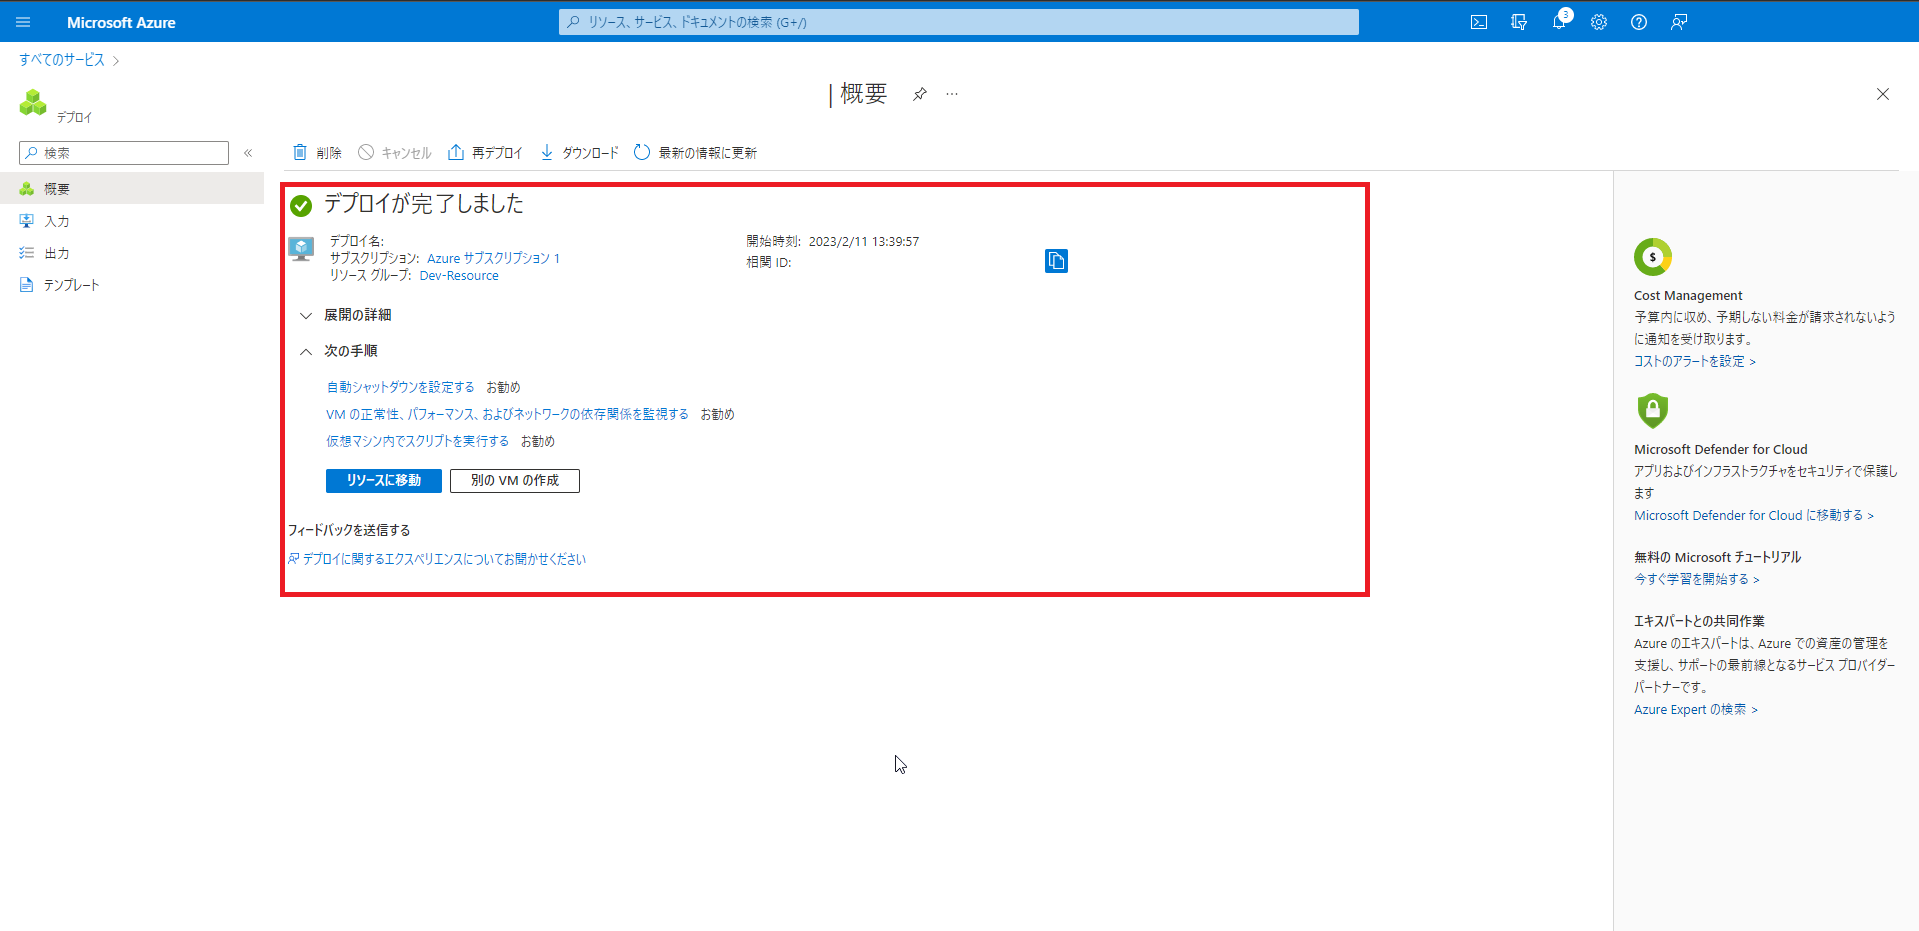Image resolution: width=1919 pixels, height=931 pixels.
Task: Open the help question mark
Action: click(x=1639, y=22)
